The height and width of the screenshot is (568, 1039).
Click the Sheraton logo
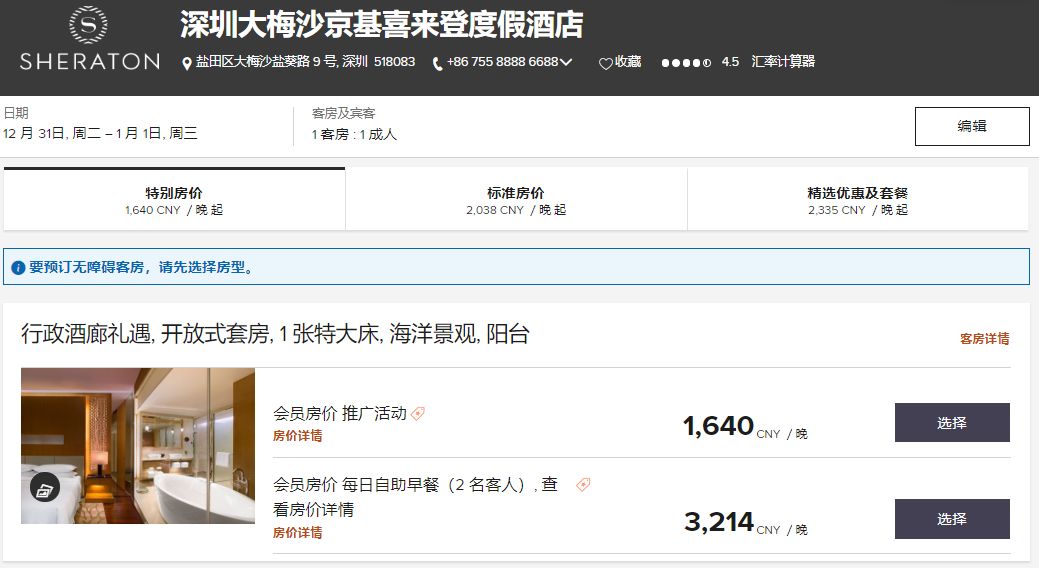tap(89, 38)
